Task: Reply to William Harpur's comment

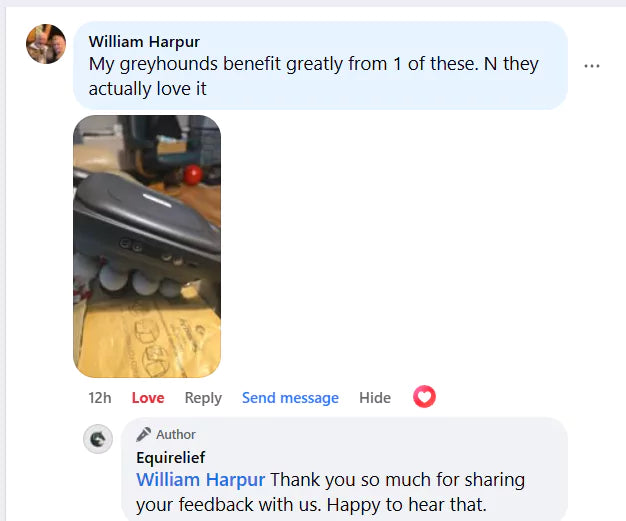Action: (203, 398)
